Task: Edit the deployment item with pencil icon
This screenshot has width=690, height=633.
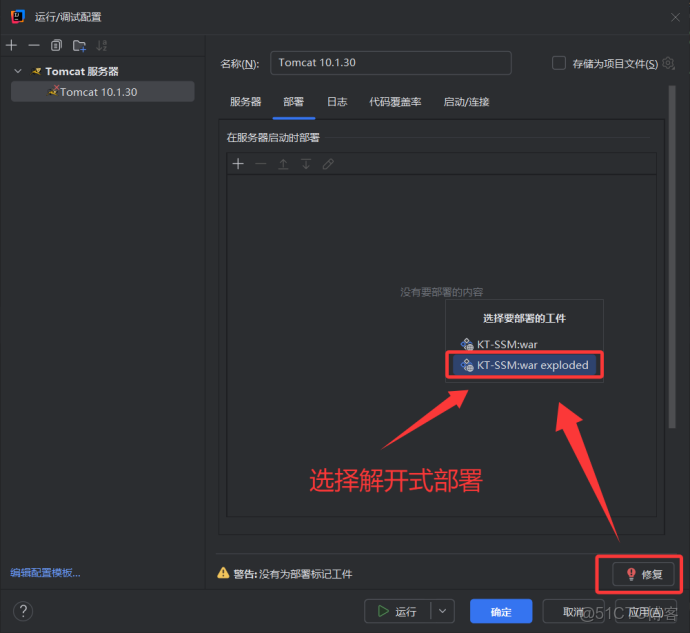Action: [x=328, y=164]
